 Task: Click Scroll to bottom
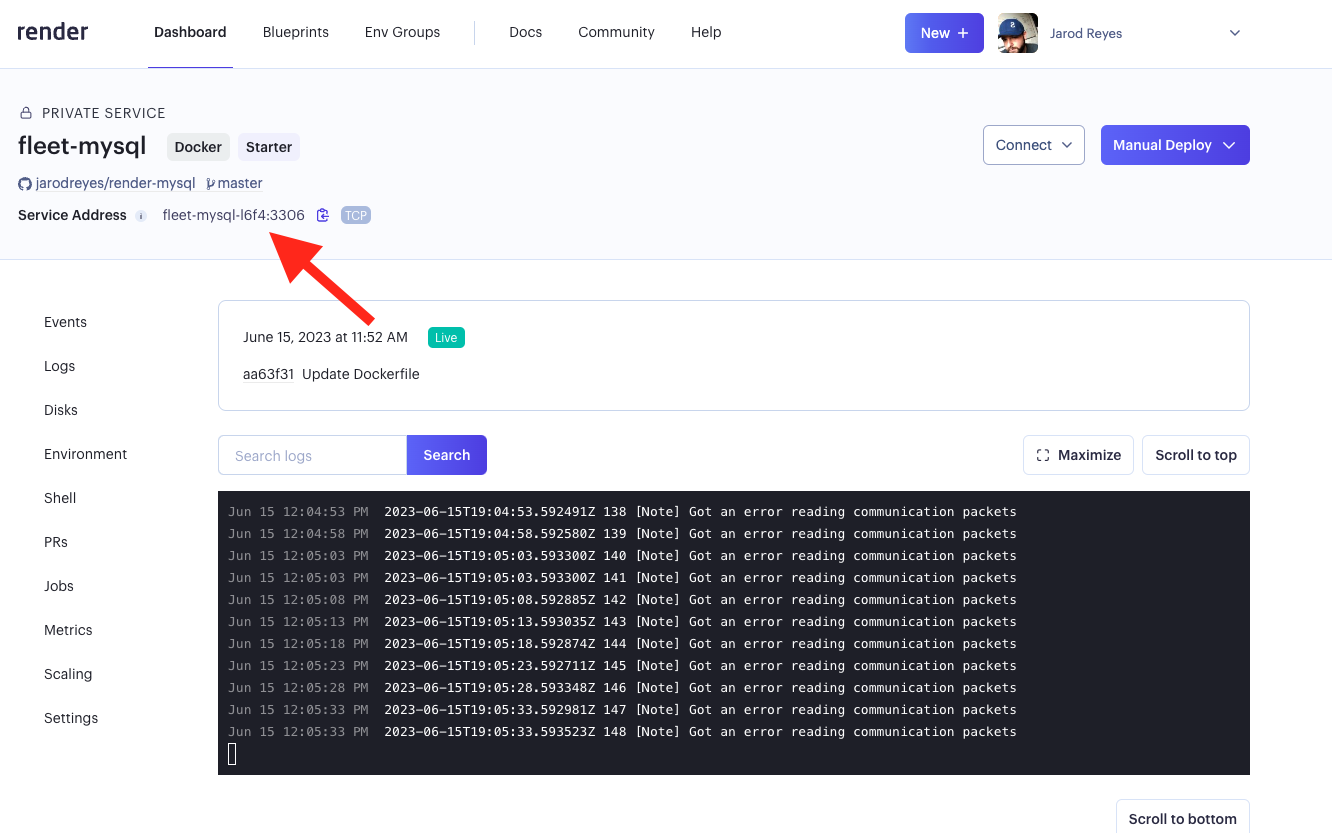1183,818
